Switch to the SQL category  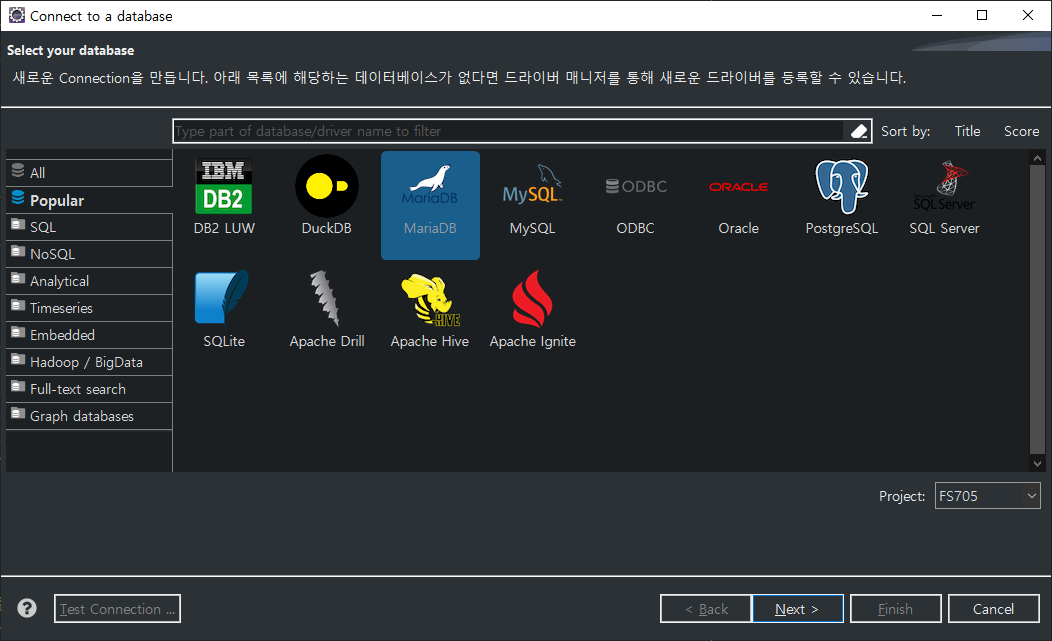coord(89,227)
